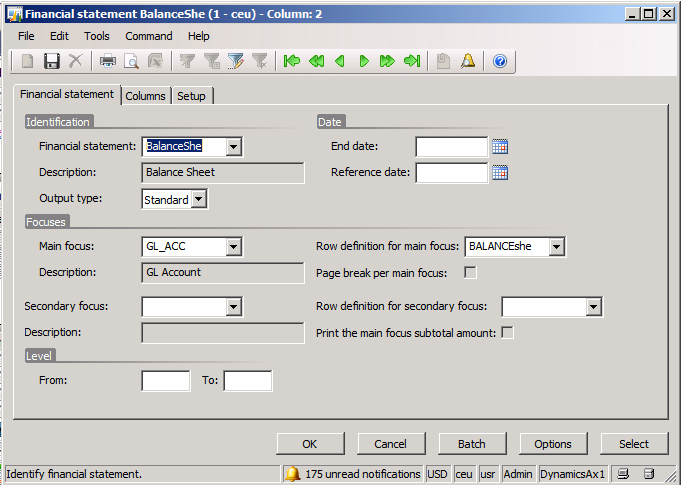Open Row definition for main focus dropdown
Viewport: 681px width, 485px height.
[556, 247]
